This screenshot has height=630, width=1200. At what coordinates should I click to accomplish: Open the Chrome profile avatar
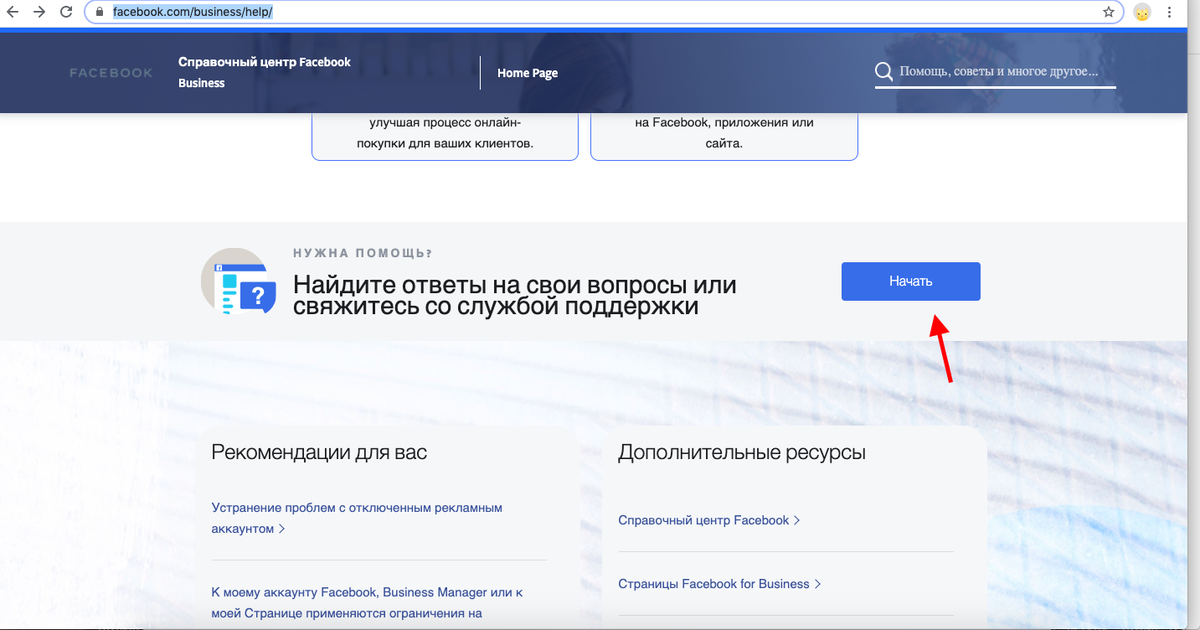[x=1142, y=13]
